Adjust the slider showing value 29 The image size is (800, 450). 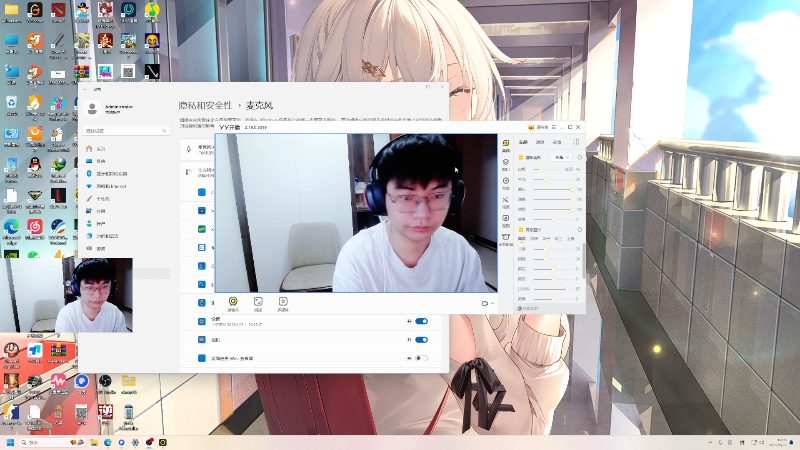554,179
